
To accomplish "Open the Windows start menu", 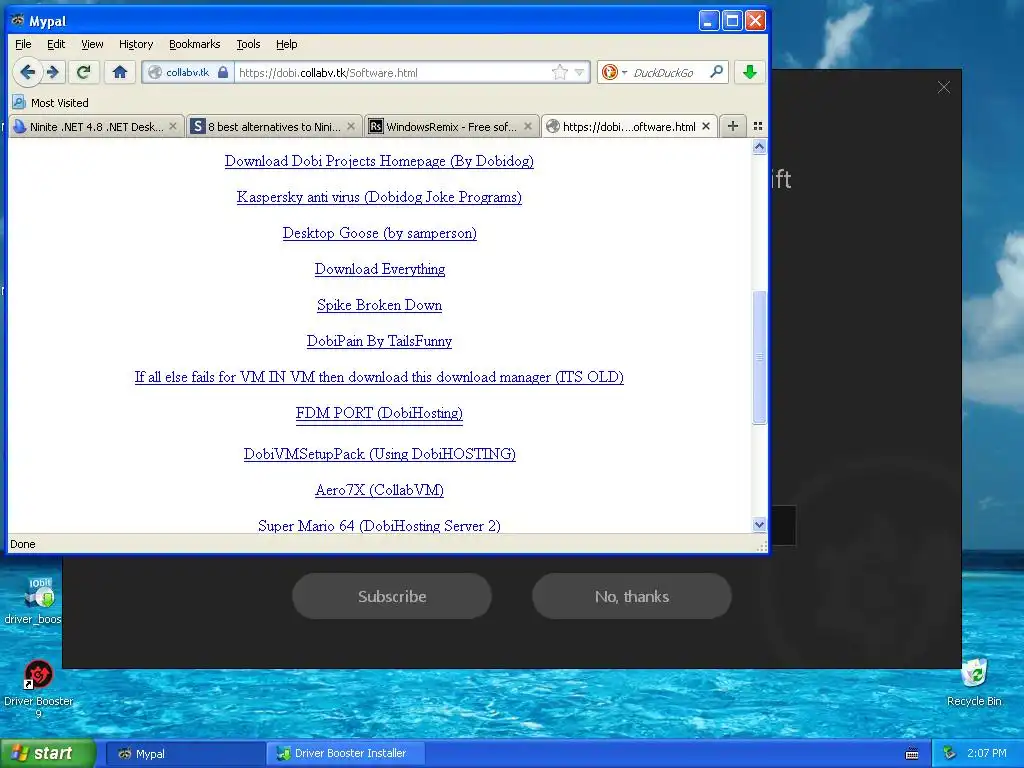I will (x=48, y=753).
